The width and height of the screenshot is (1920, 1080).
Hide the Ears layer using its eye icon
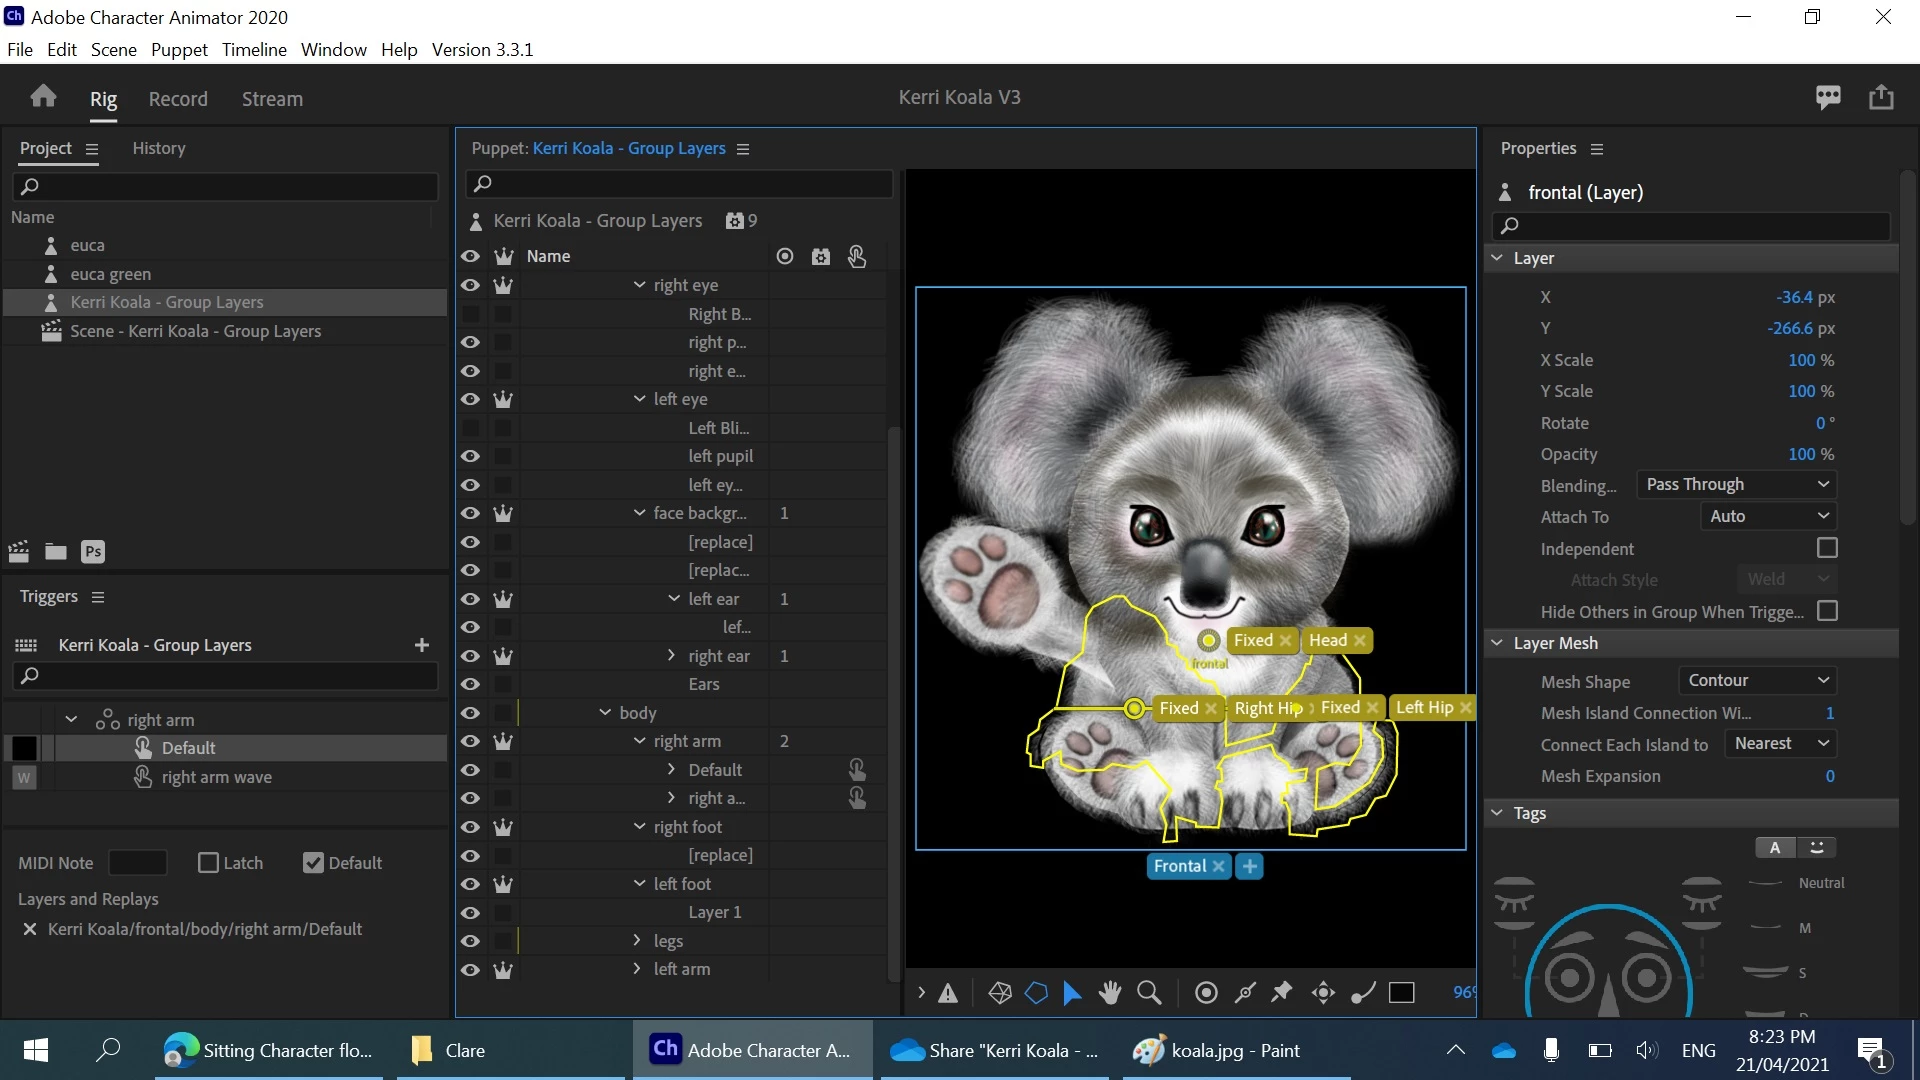pos(470,684)
